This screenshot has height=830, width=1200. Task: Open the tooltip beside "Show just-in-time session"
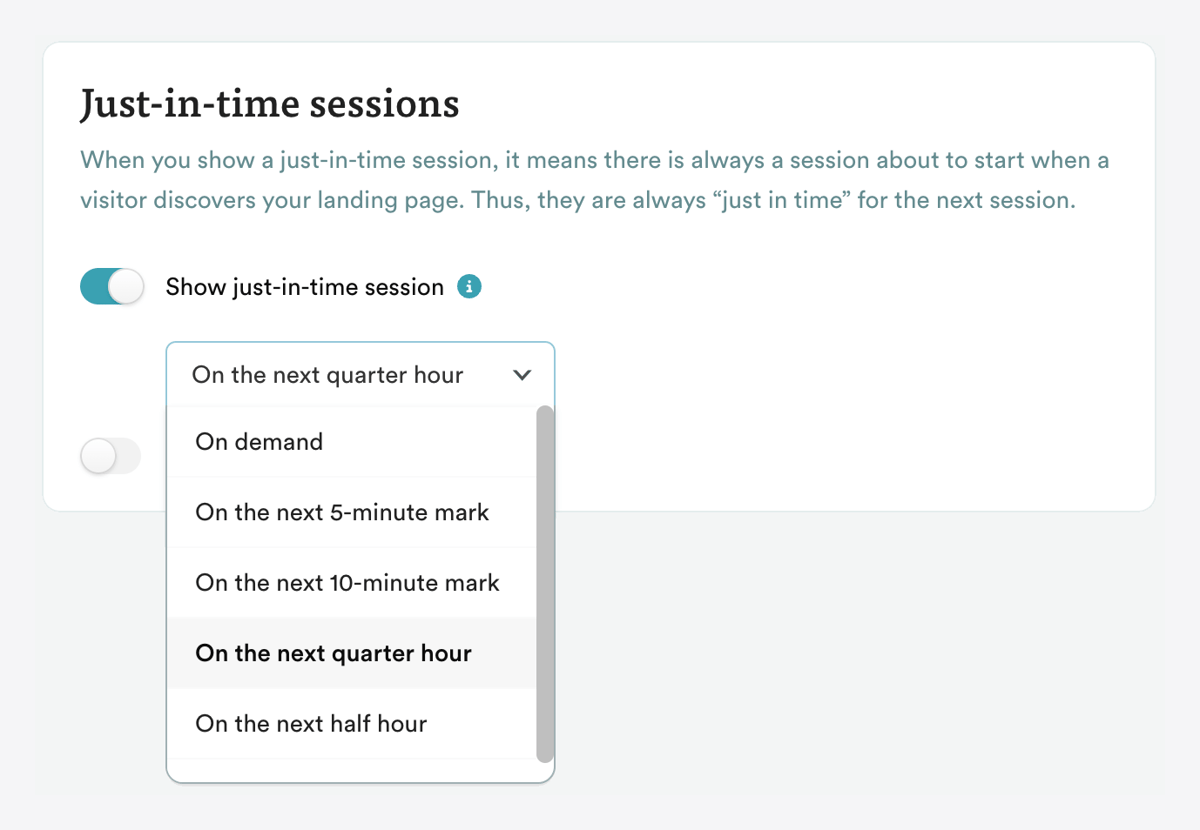click(469, 286)
